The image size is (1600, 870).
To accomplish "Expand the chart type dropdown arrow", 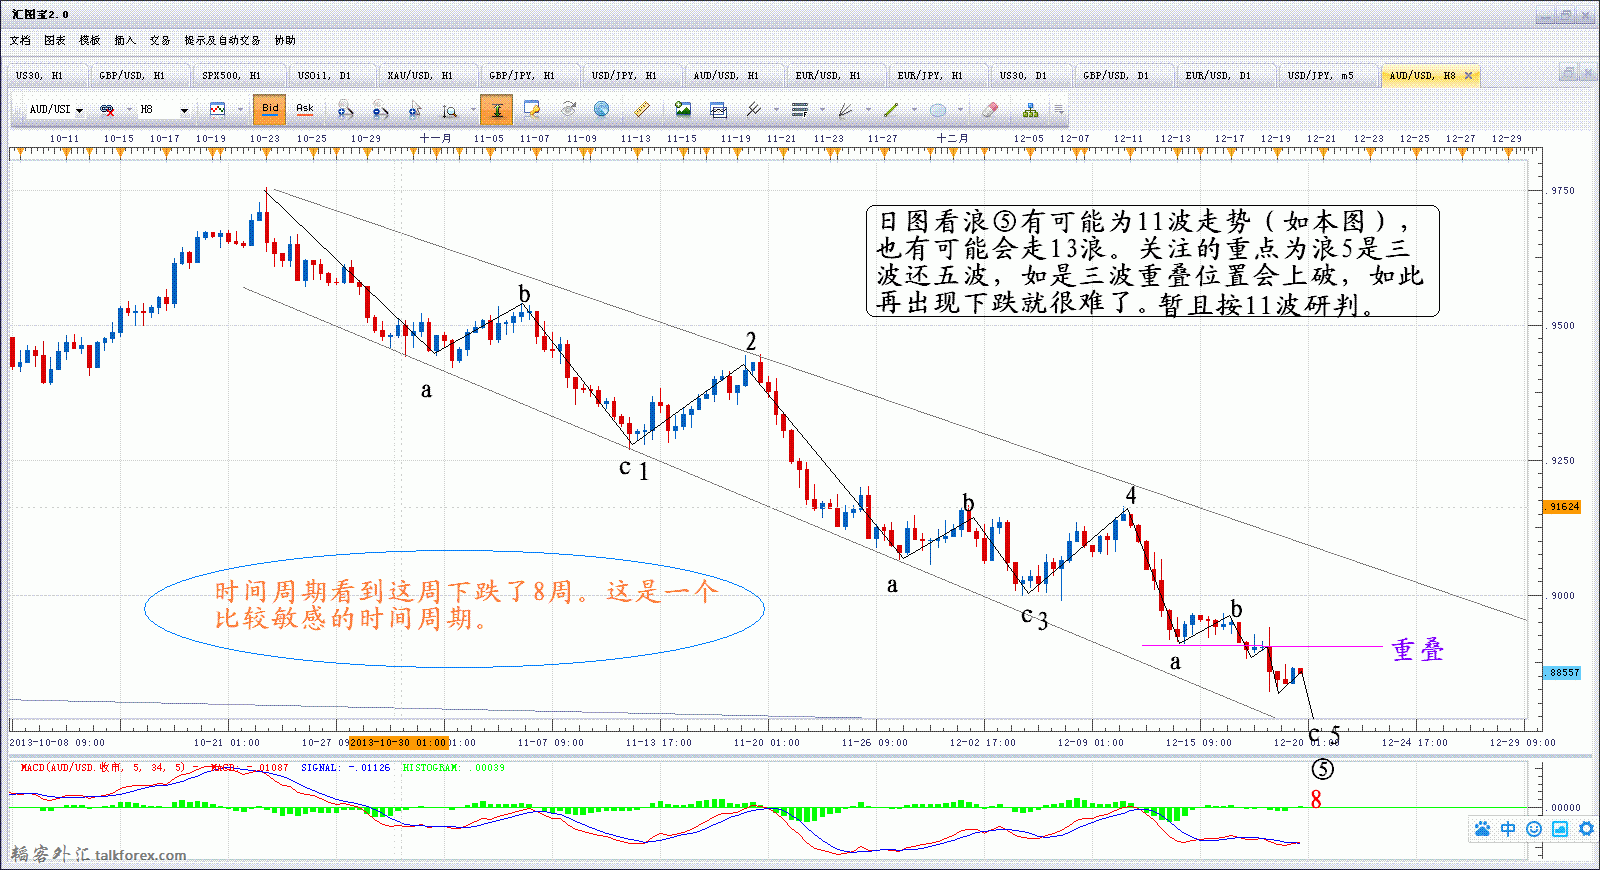I will (x=240, y=109).
